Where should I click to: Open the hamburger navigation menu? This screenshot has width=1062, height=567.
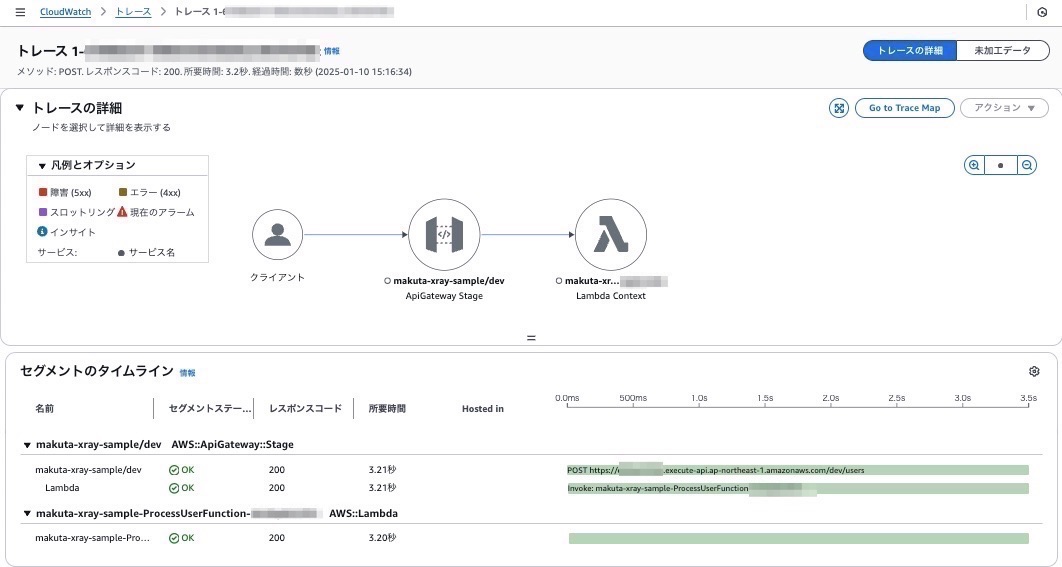coord(20,12)
